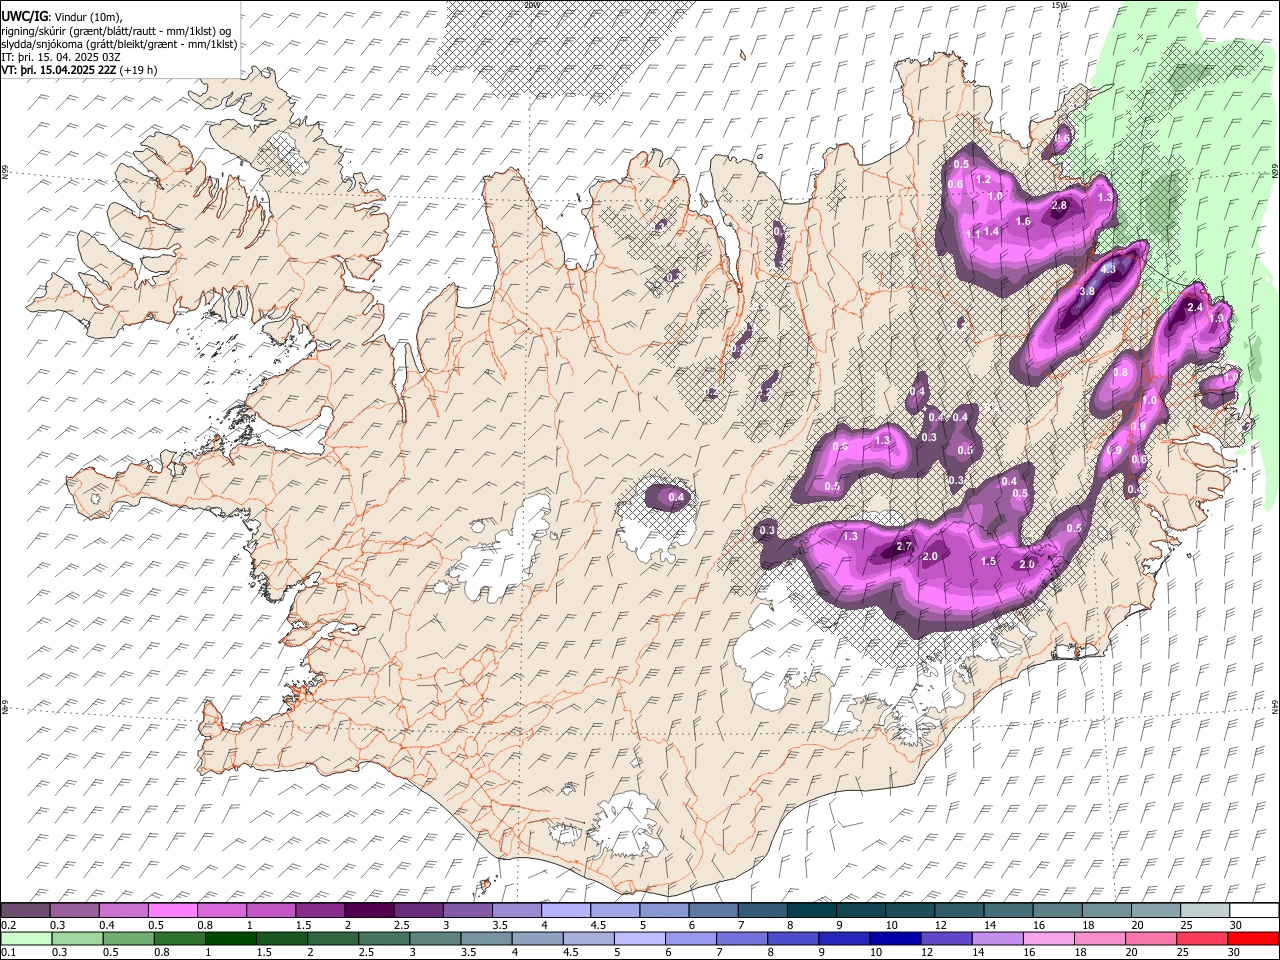Select the darkest green swatch labeled 1

(x=230, y=938)
